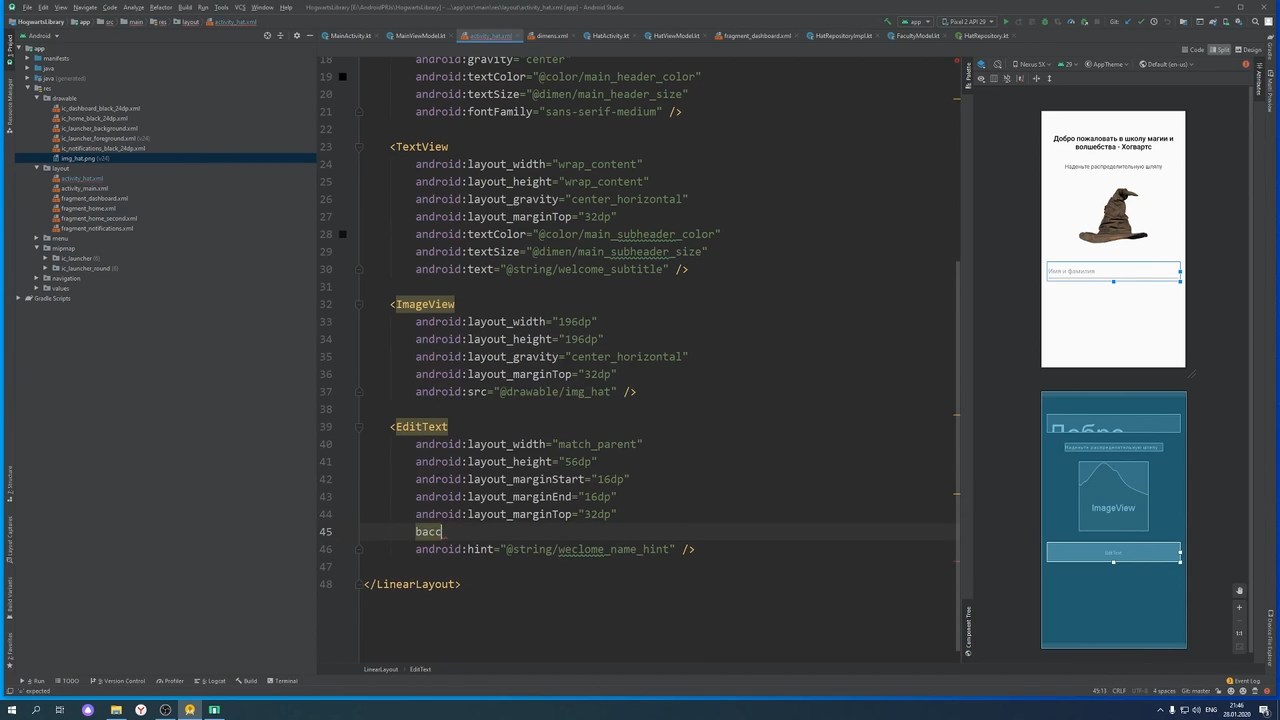This screenshot has width=1280, height=720.
Task: Collapse the layout folder
Action: pyautogui.click(x=37, y=168)
